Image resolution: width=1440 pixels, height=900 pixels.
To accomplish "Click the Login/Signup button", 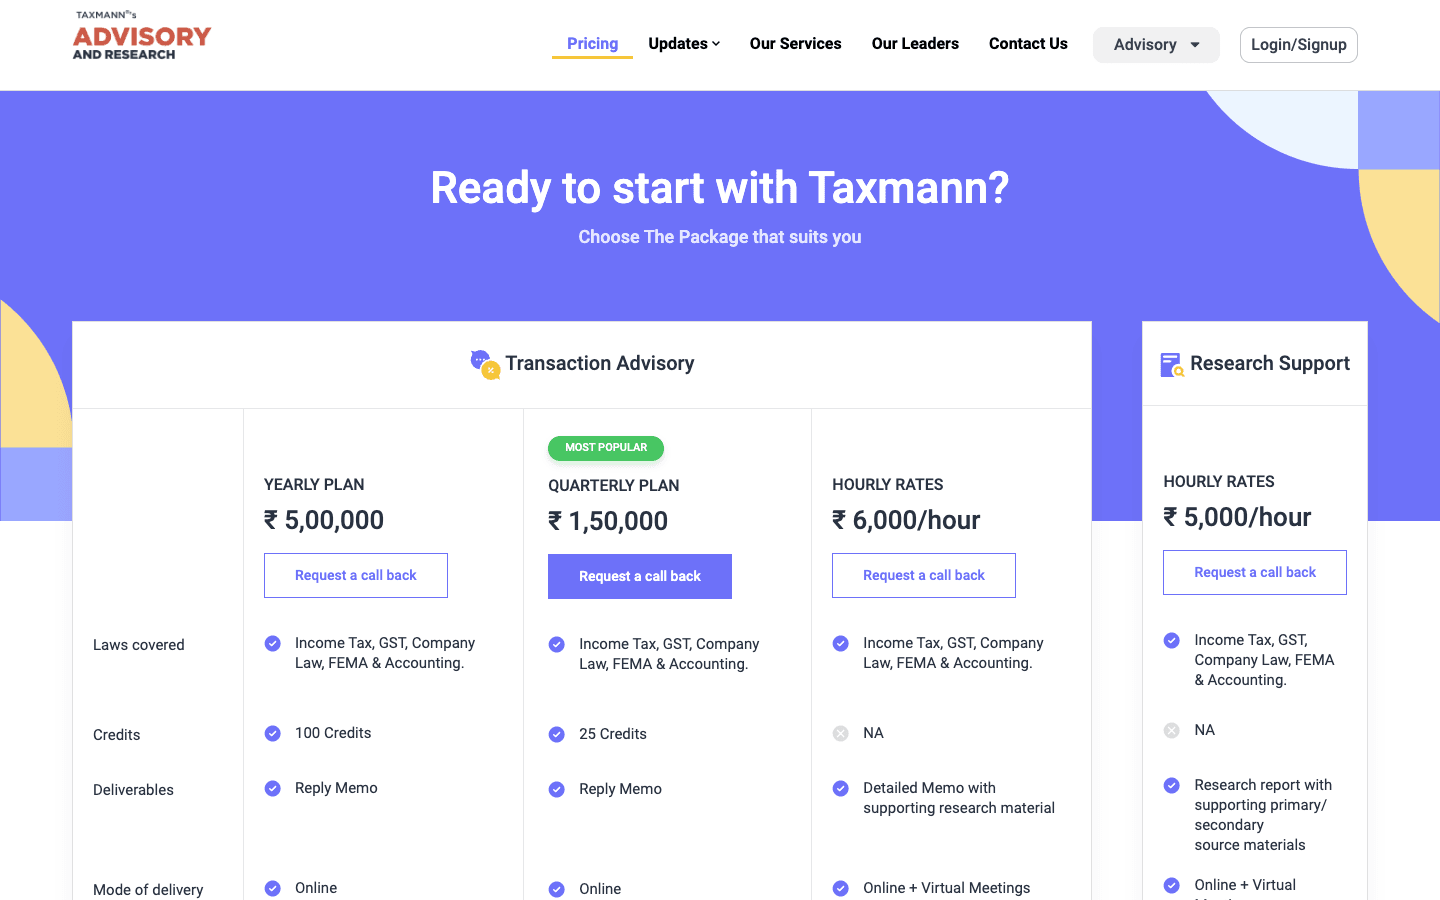I will (1299, 45).
